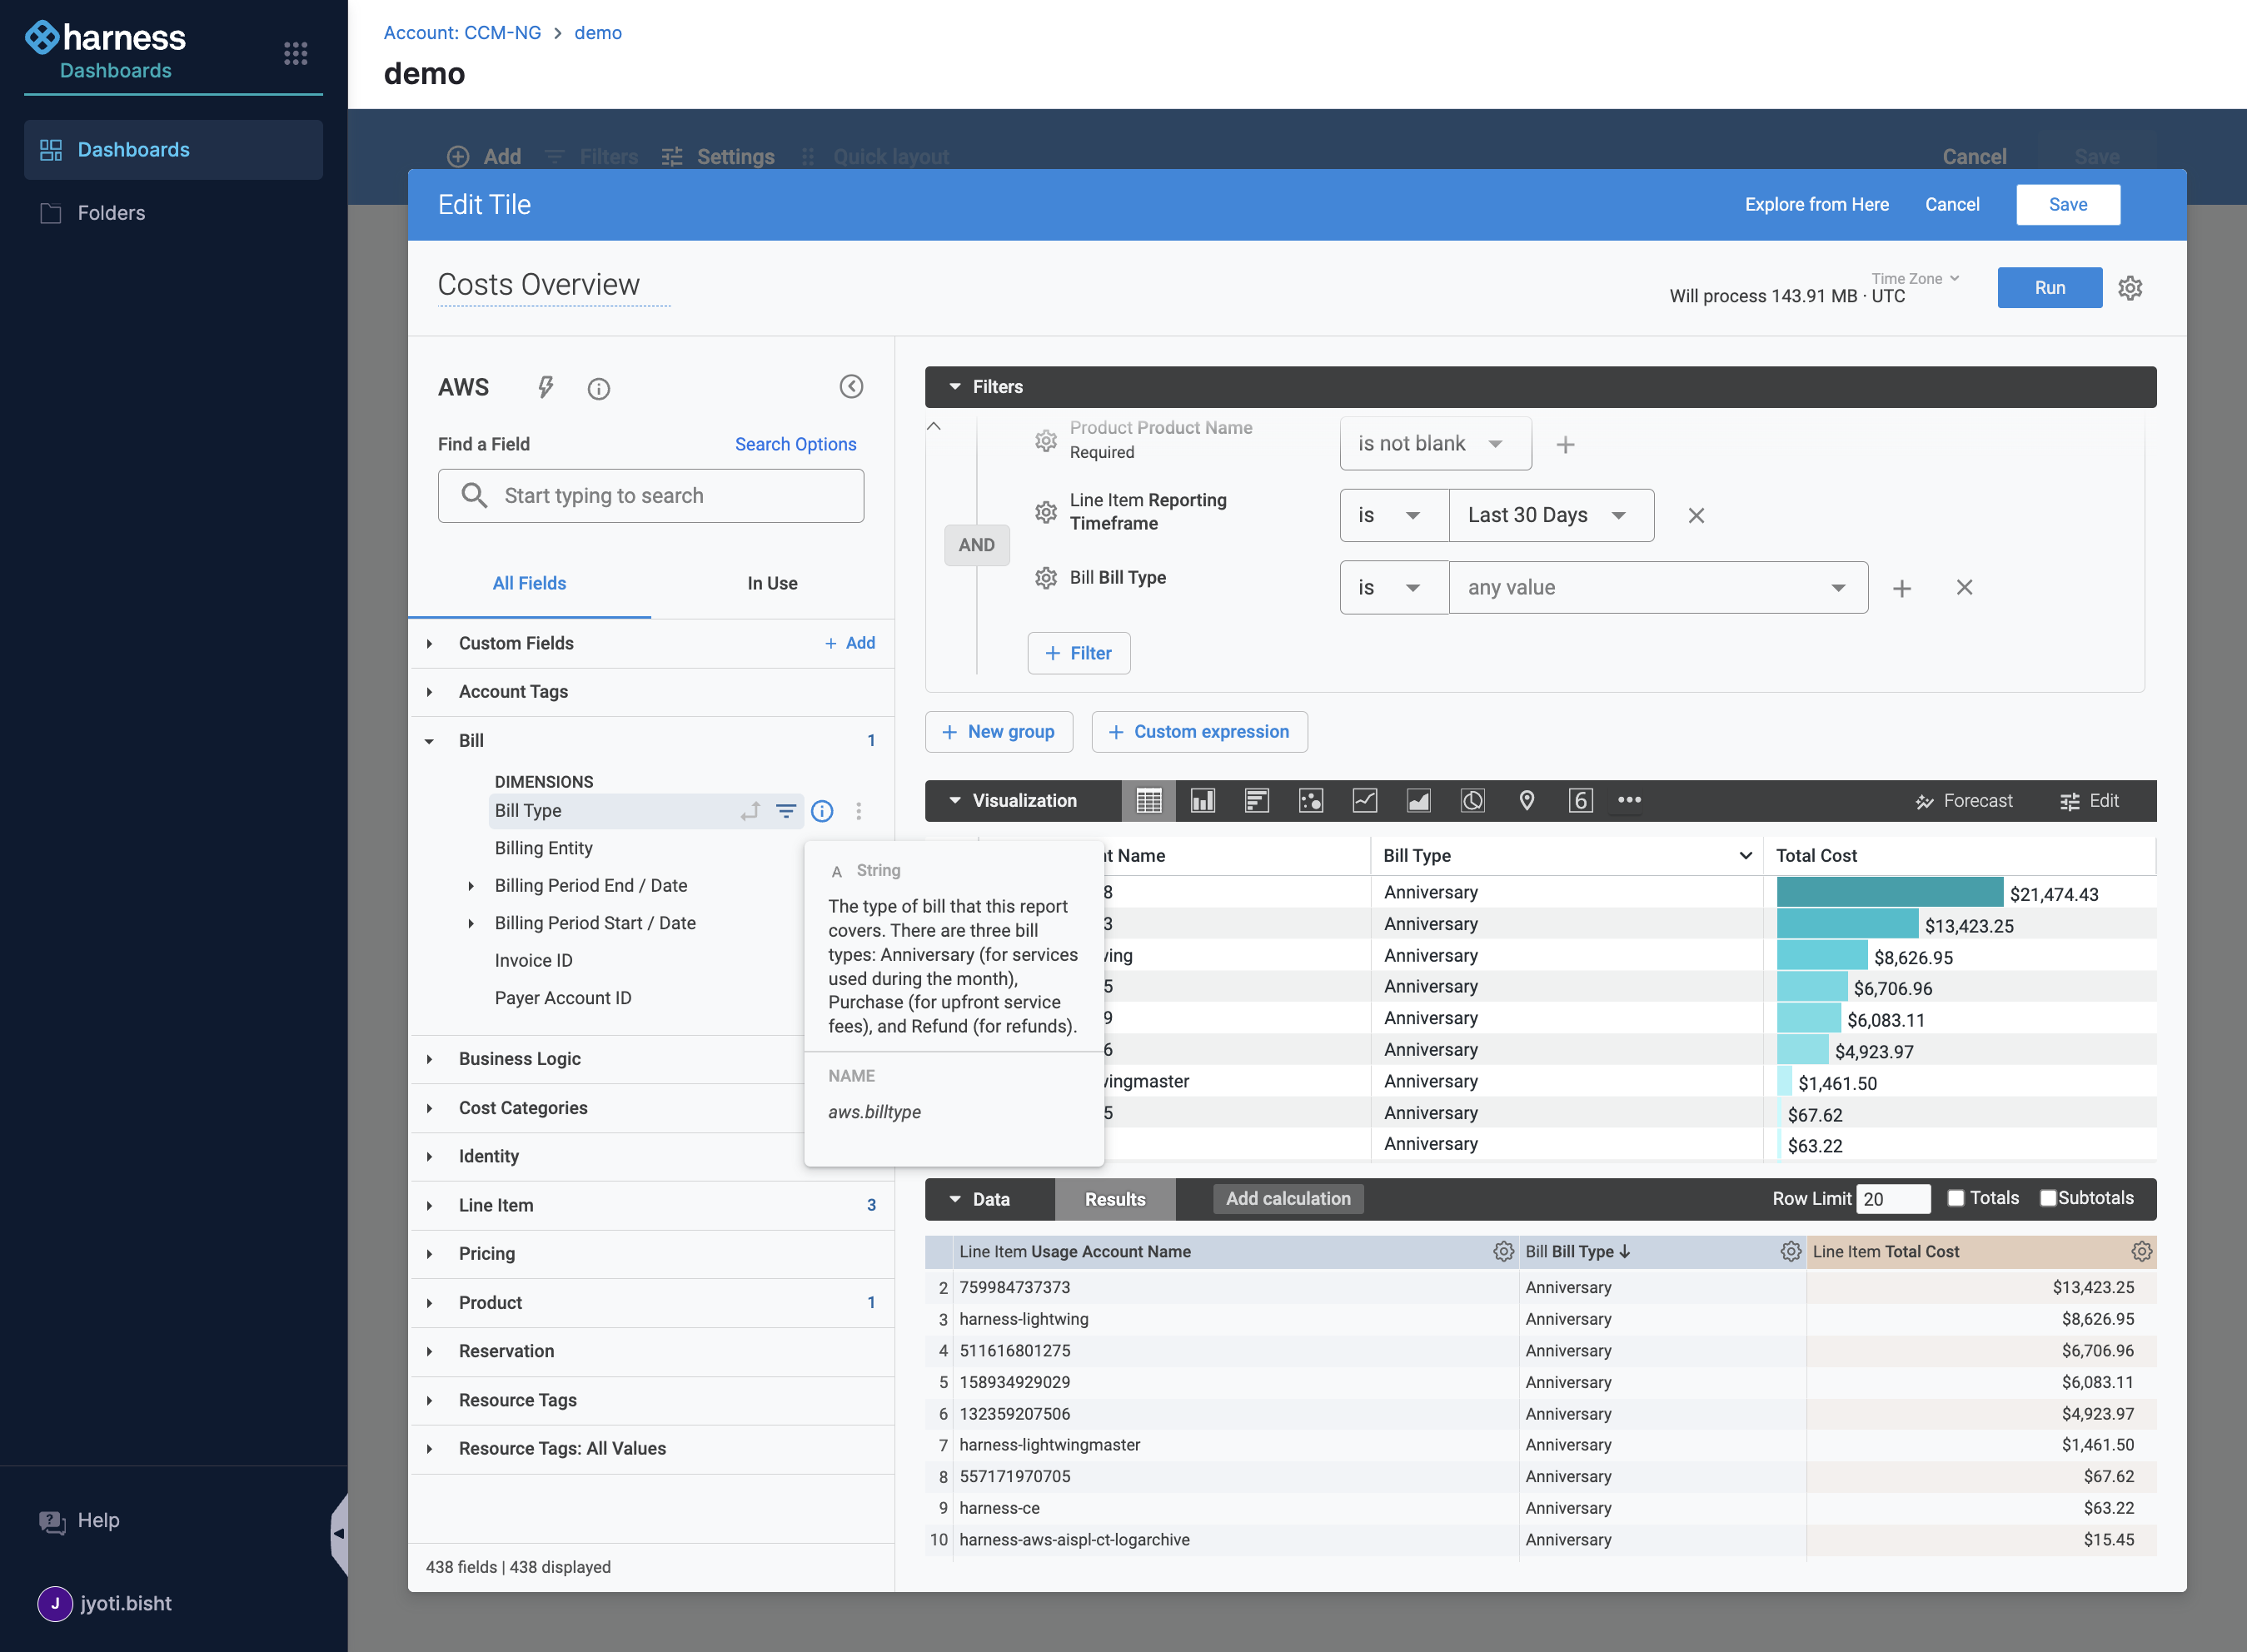
Task: Expand Billing Period End / Date
Action: tap(471, 886)
